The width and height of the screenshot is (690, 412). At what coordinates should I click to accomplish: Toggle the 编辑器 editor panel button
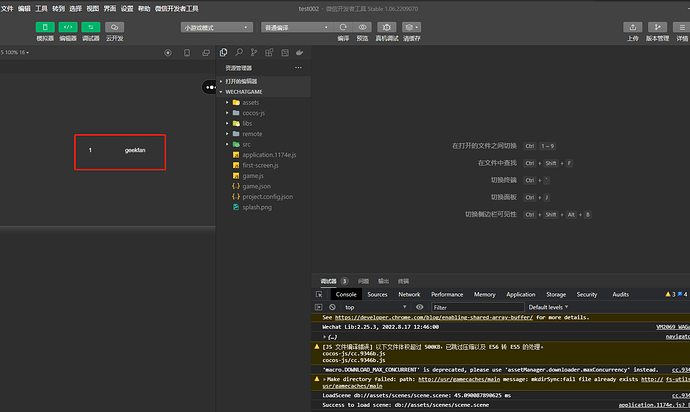pos(68,27)
